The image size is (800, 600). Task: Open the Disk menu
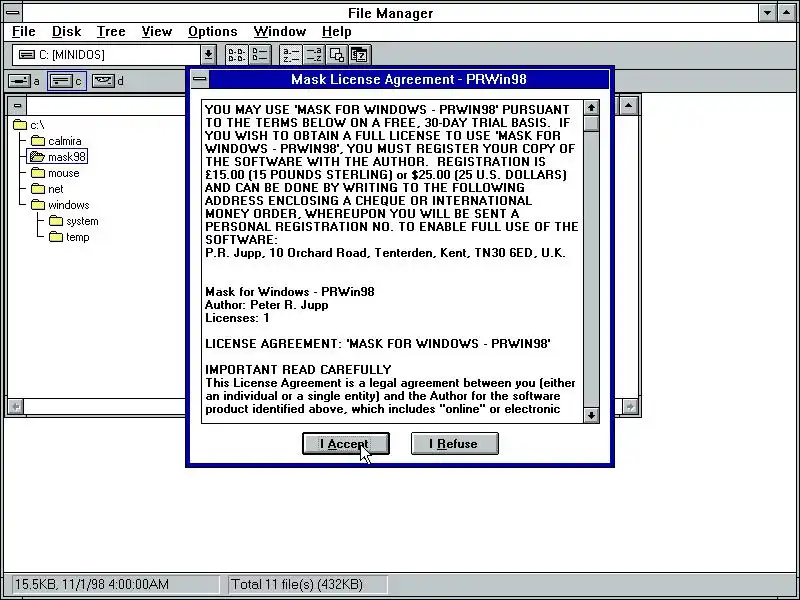click(66, 32)
